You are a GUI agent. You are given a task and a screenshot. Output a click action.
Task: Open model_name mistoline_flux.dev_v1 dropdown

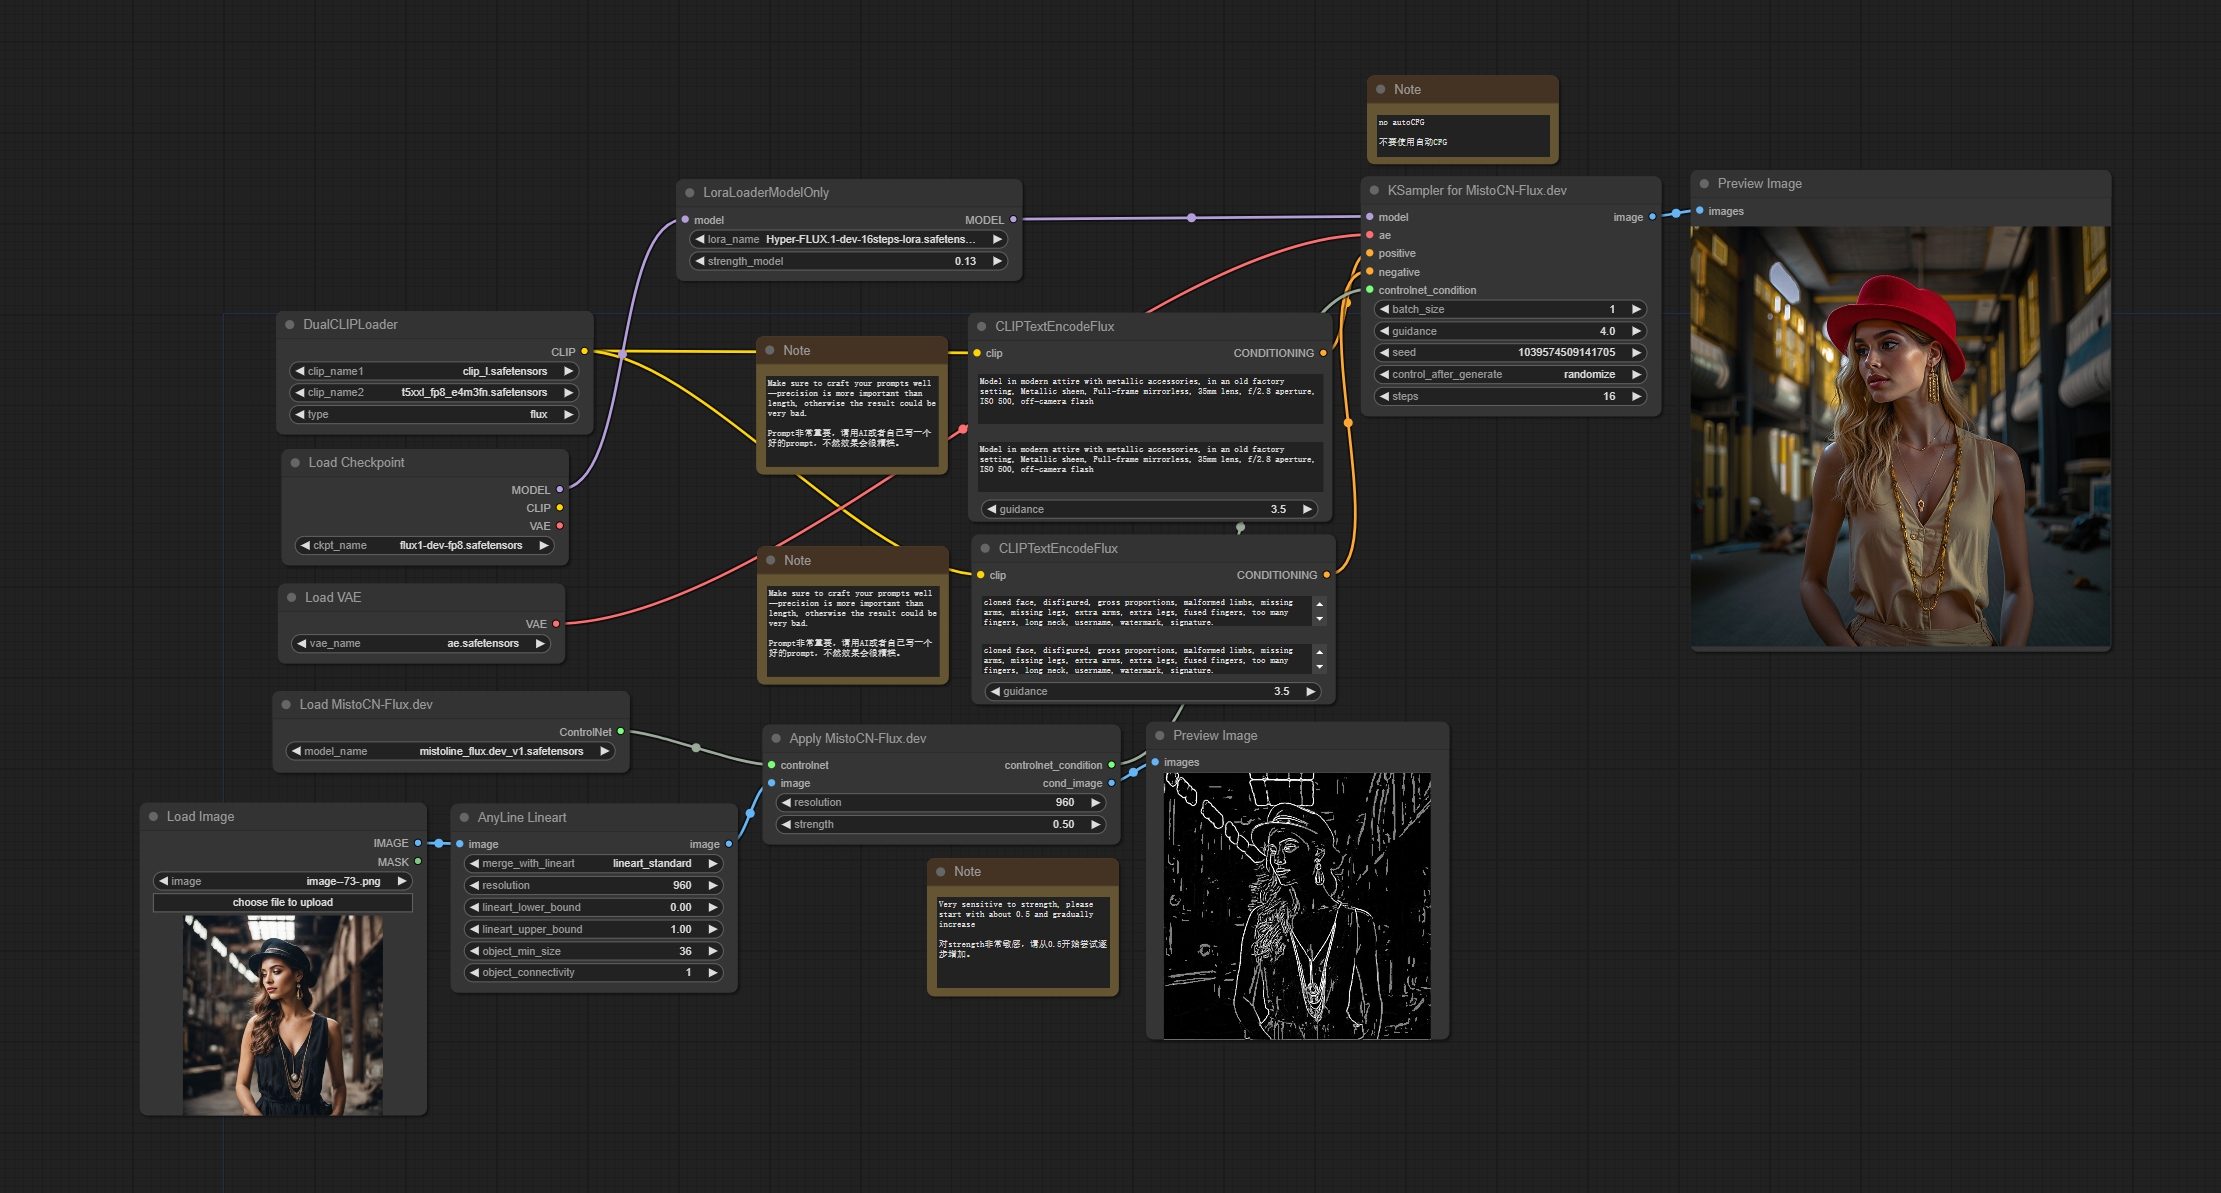tap(450, 751)
